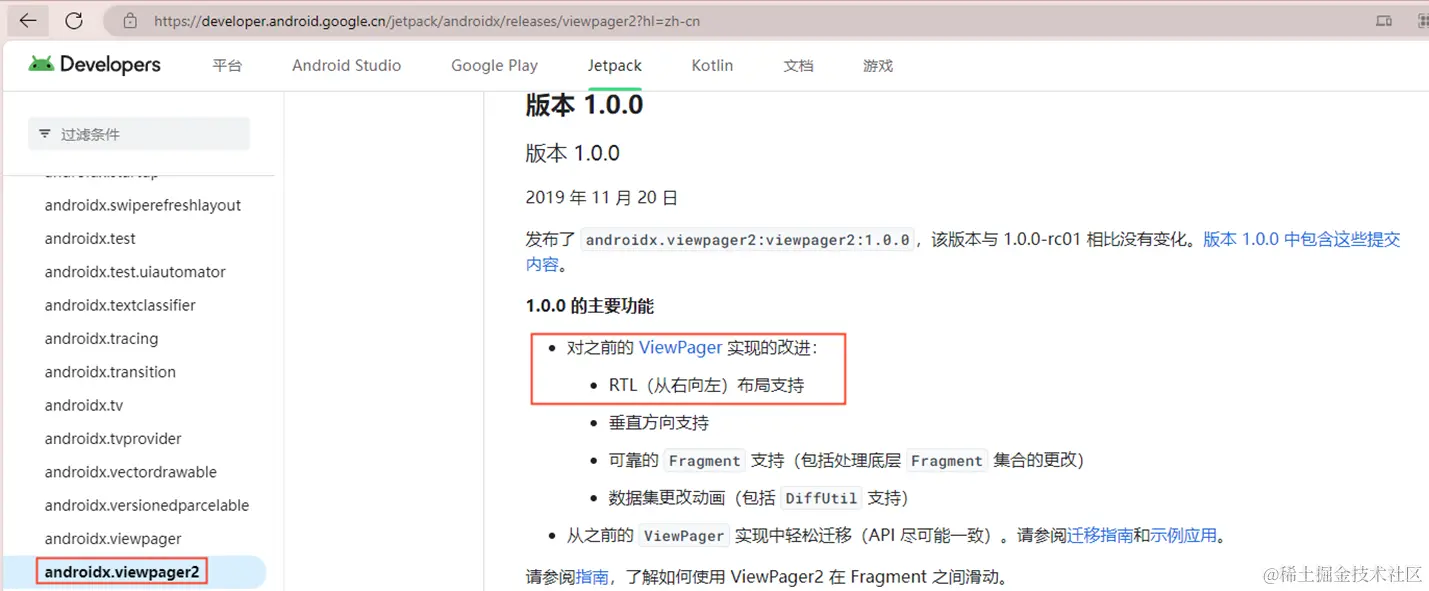Image resolution: width=1429 pixels, height=591 pixels.
Task: Open the Kotlin tab
Action: (712, 65)
